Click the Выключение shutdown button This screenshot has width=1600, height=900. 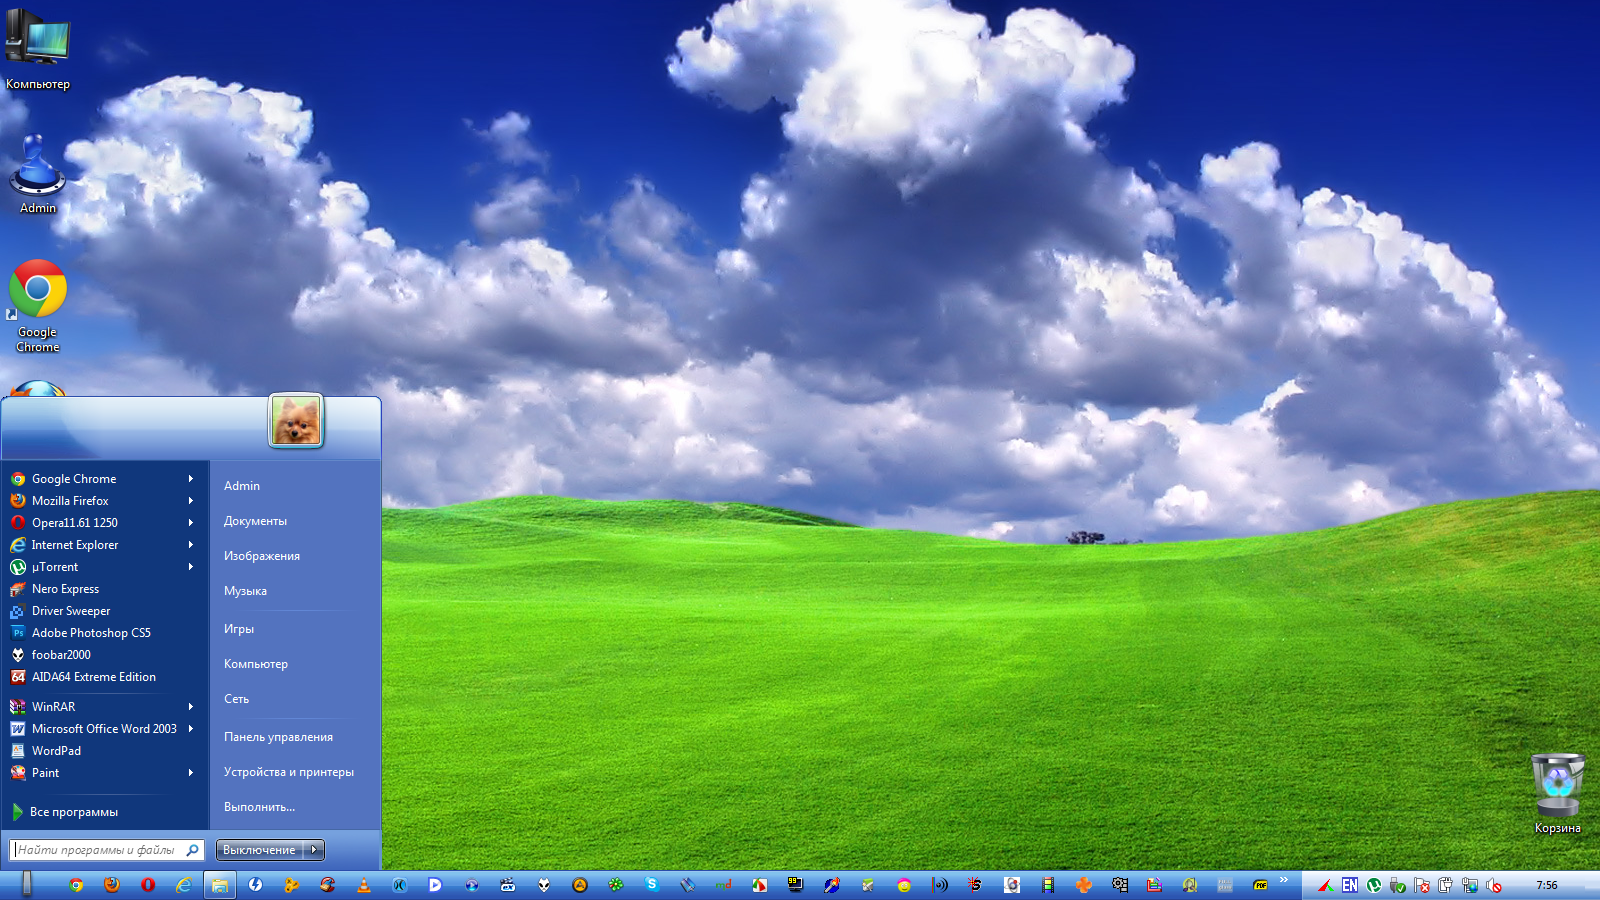(259, 850)
